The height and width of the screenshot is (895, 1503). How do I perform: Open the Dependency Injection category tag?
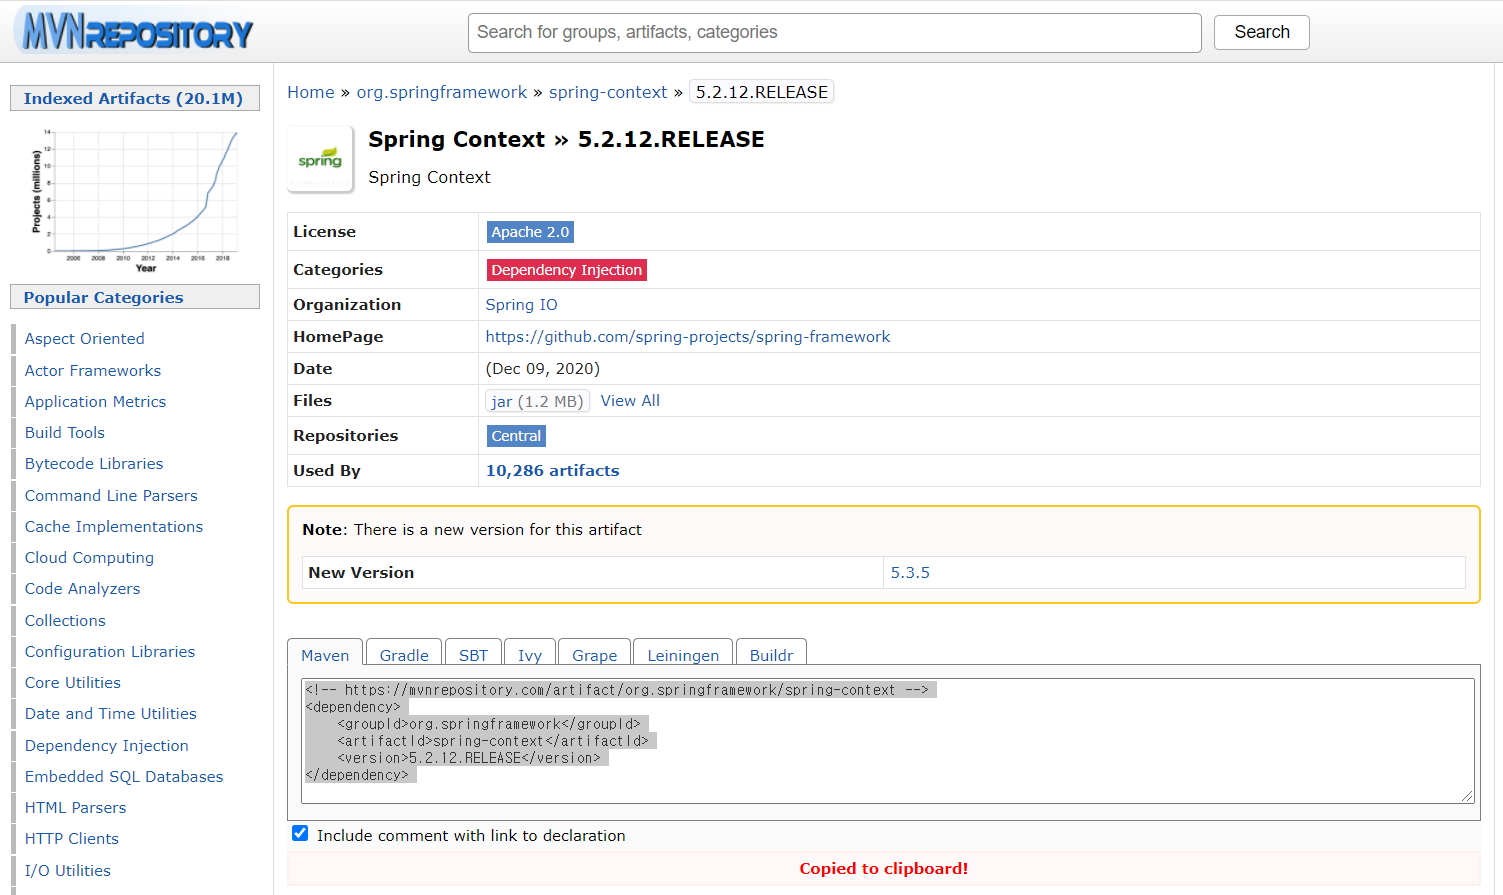point(567,270)
